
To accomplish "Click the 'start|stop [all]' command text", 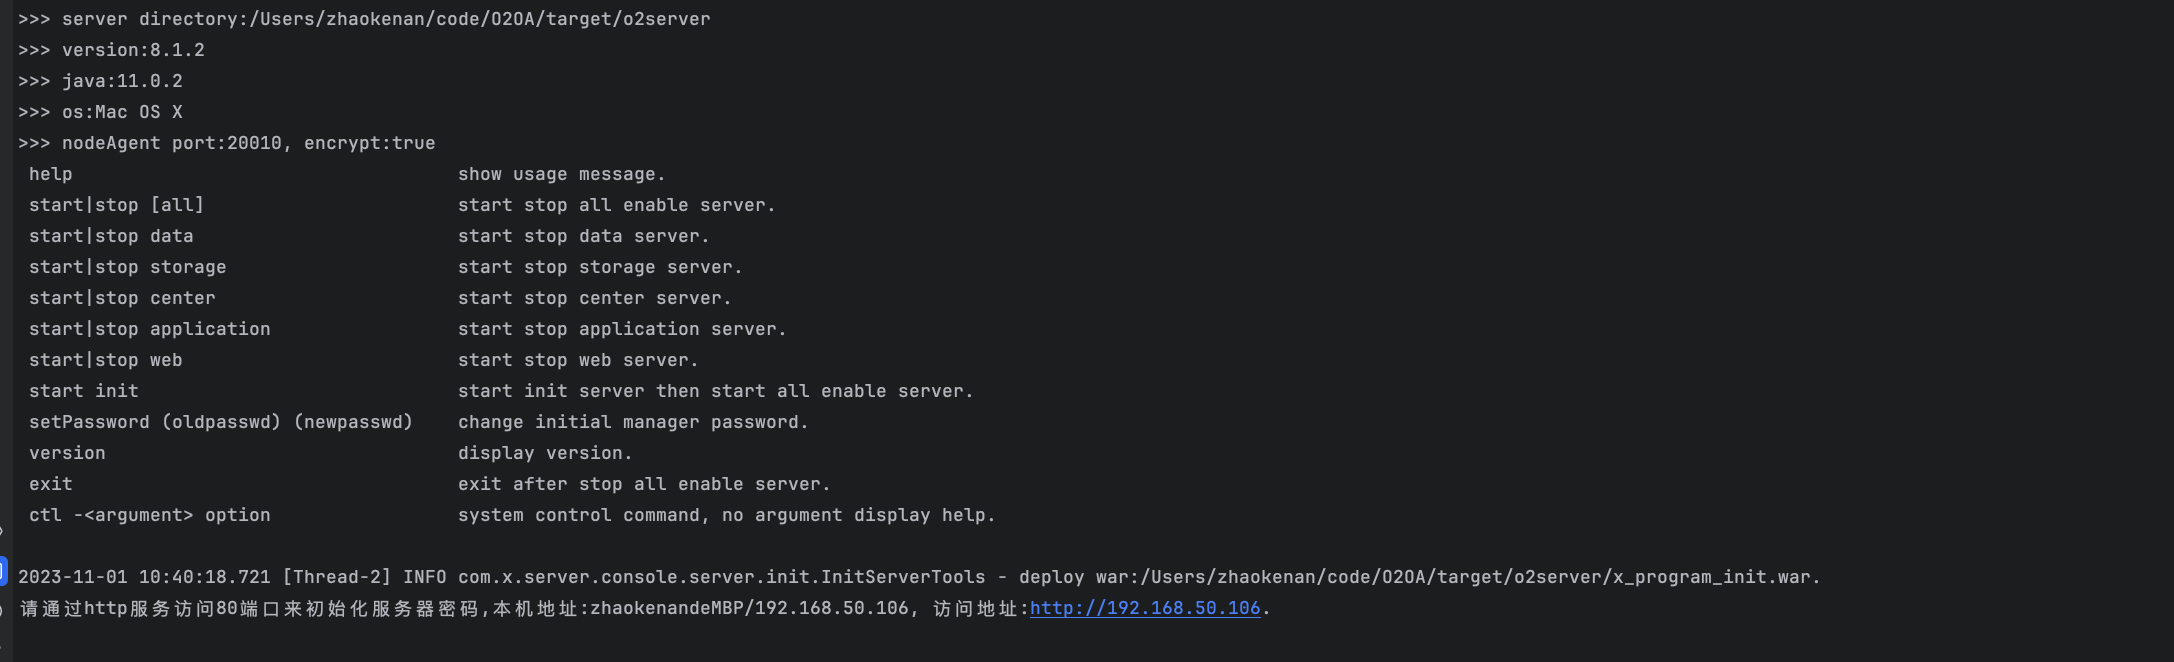I will (116, 205).
